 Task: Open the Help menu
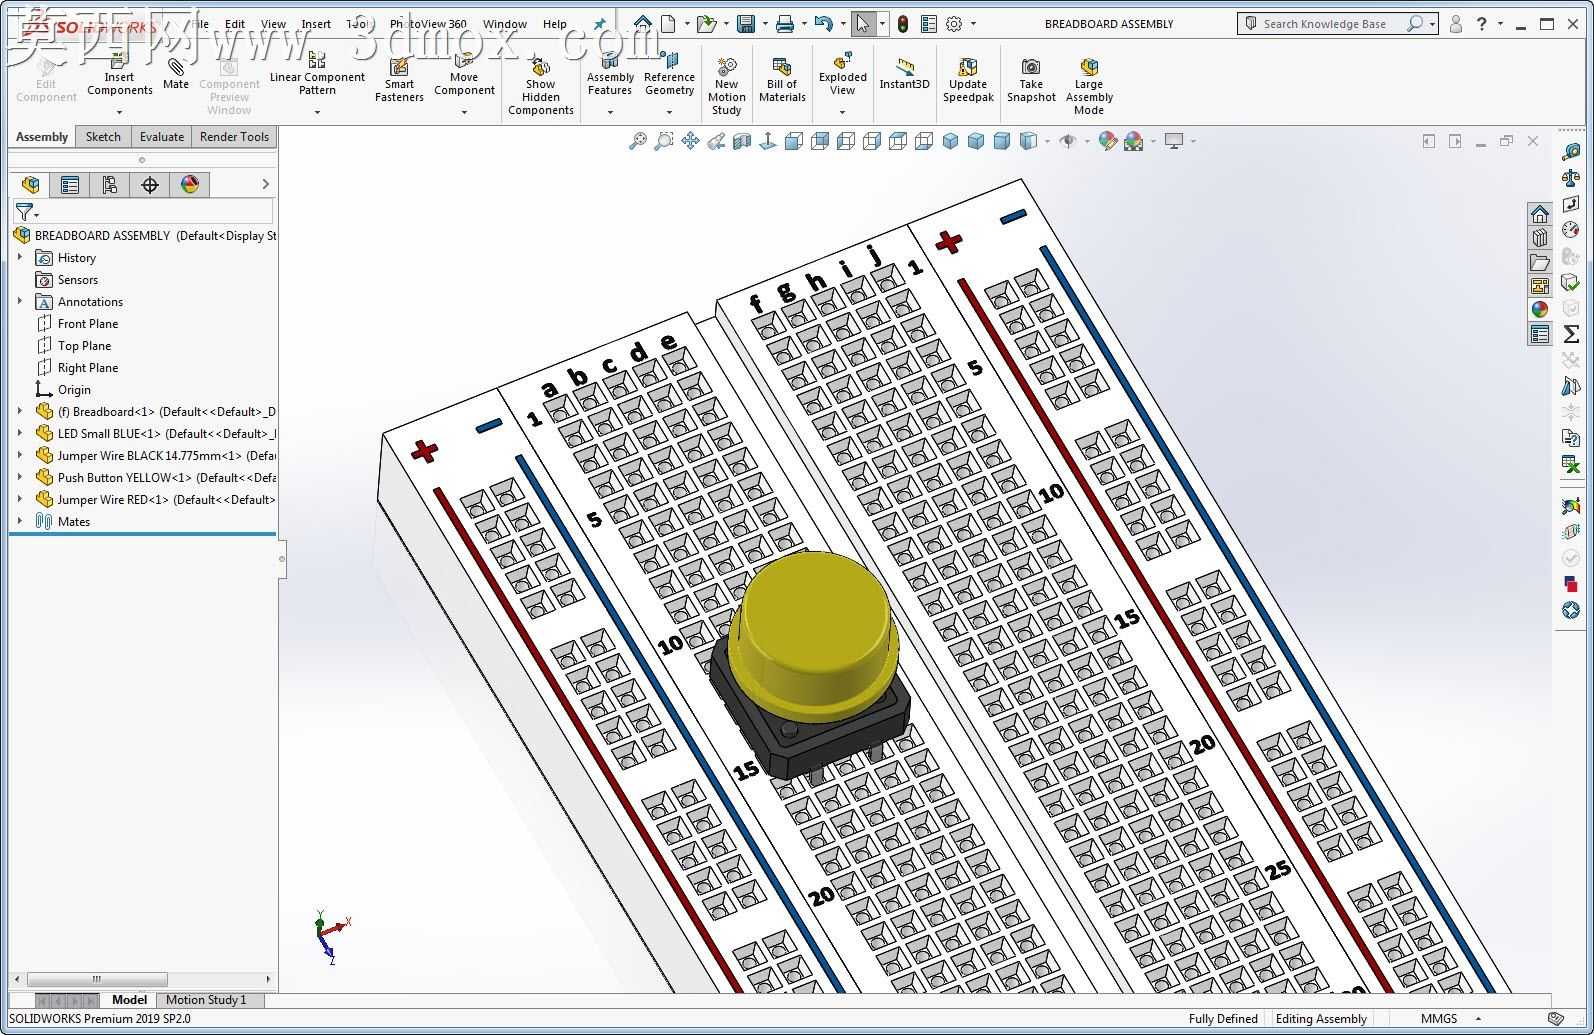(555, 24)
